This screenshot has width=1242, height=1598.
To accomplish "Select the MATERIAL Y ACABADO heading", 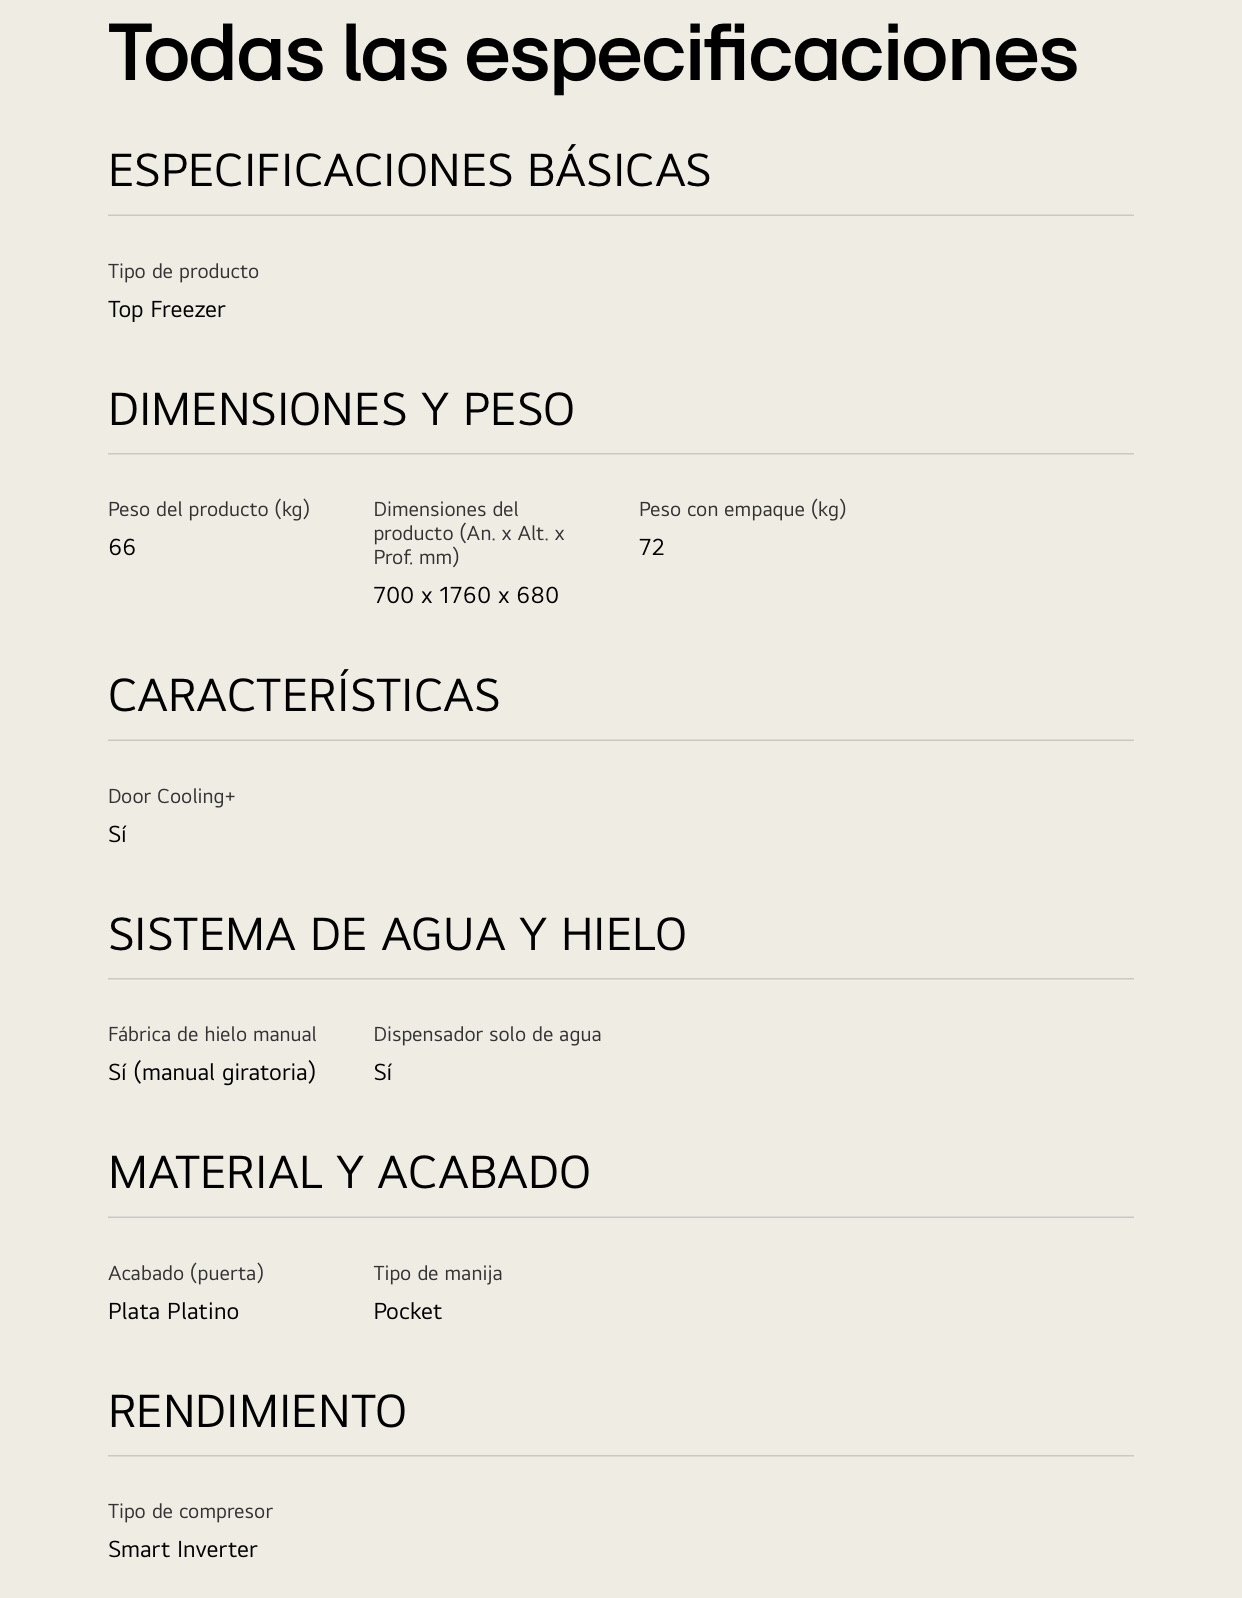I will pyautogui.click(x=349, y=1172).
